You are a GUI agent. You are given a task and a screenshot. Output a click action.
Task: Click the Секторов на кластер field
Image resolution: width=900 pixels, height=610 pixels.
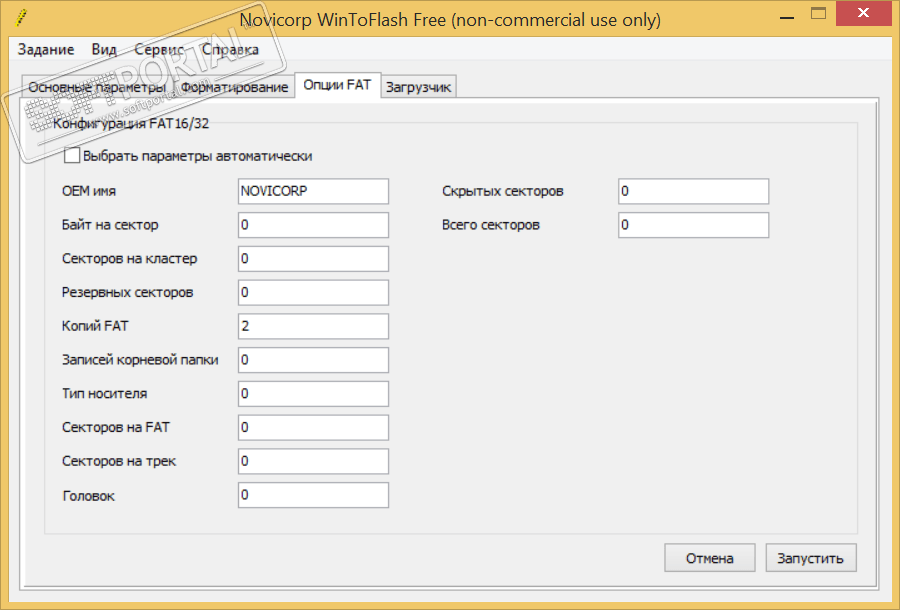point(313,259)
